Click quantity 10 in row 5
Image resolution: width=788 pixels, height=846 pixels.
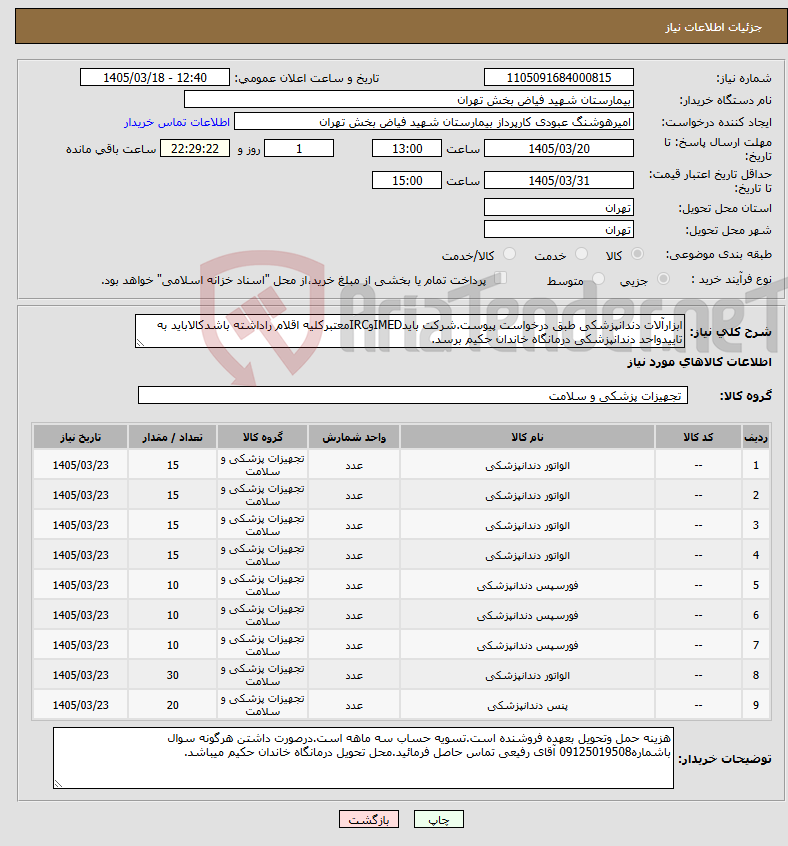[173, 585]
